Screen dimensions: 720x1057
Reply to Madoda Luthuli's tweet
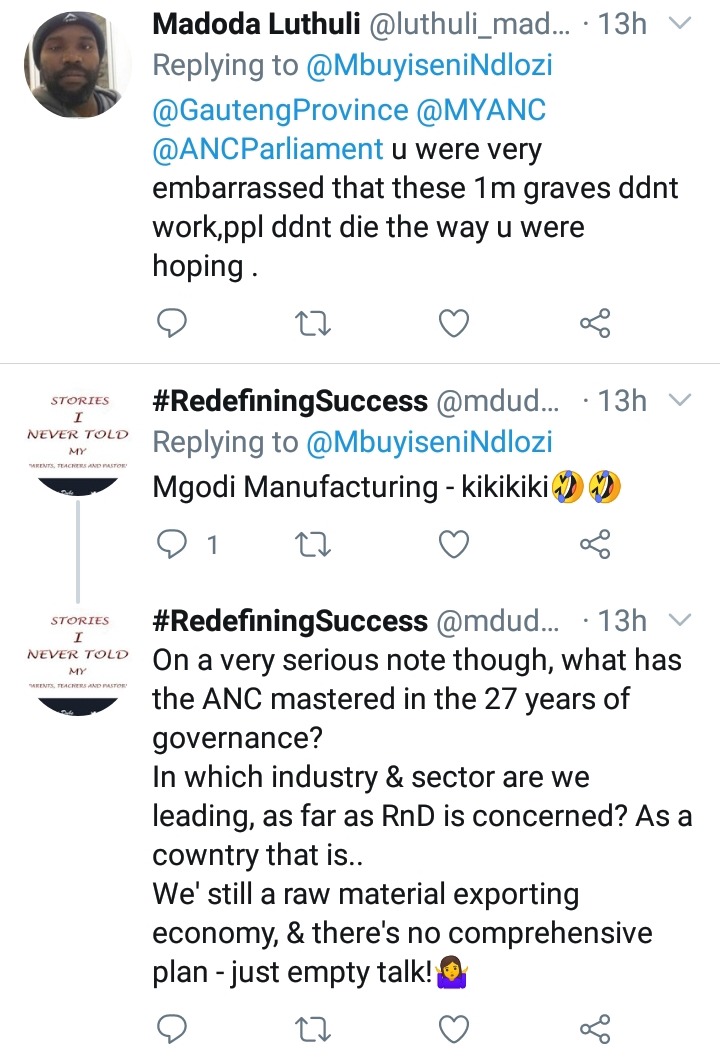click(x=171, y=324)
